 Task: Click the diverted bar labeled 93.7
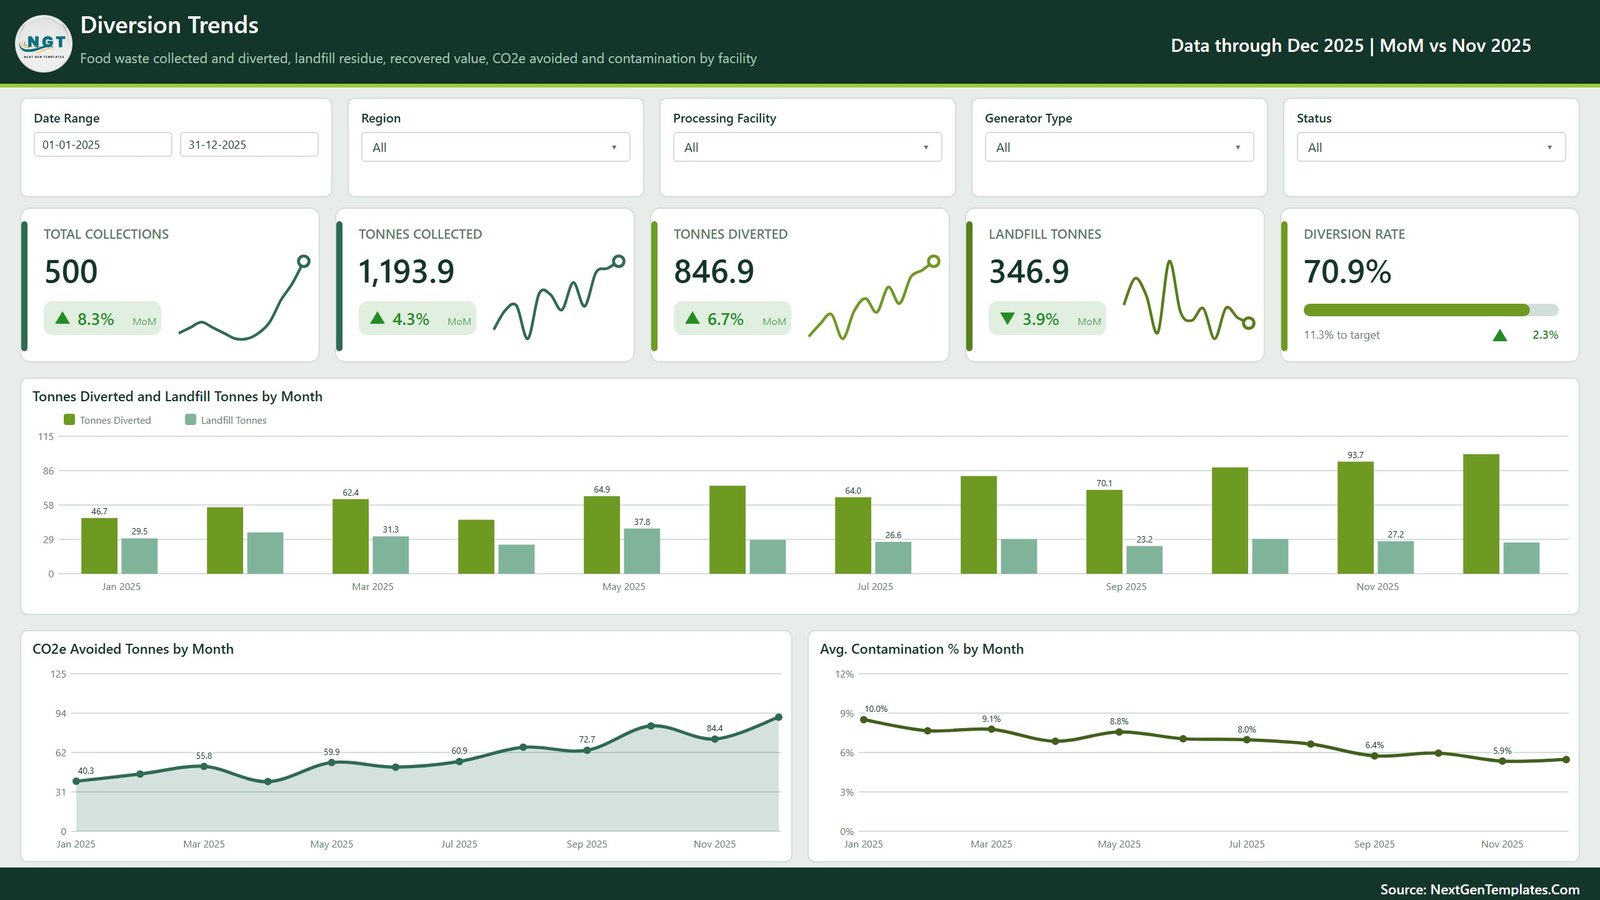1355,518
